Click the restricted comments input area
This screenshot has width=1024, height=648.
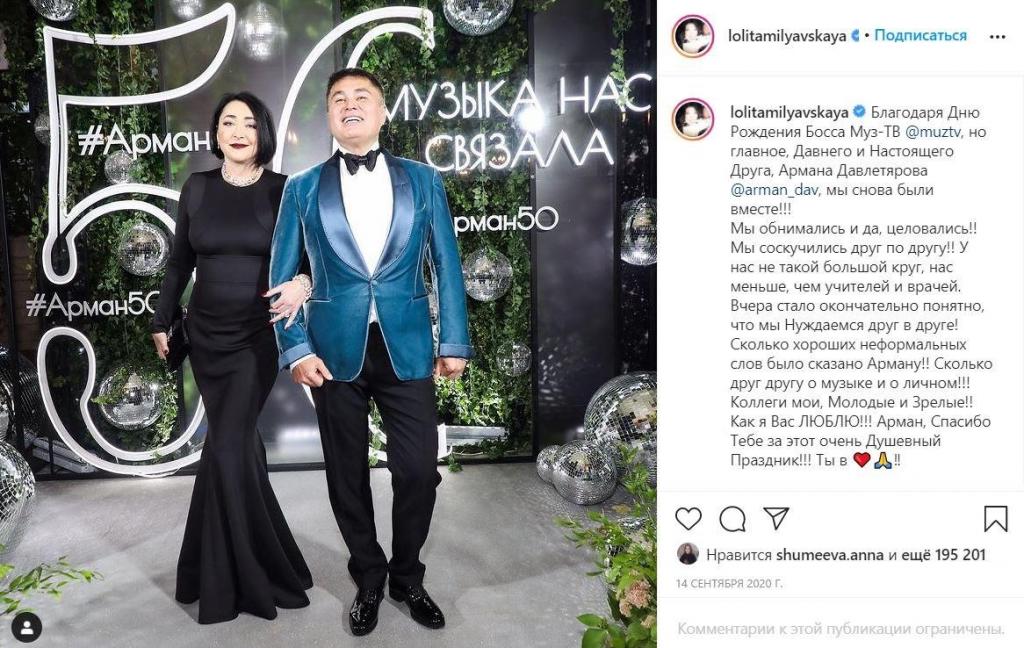[x=840, y=629]
